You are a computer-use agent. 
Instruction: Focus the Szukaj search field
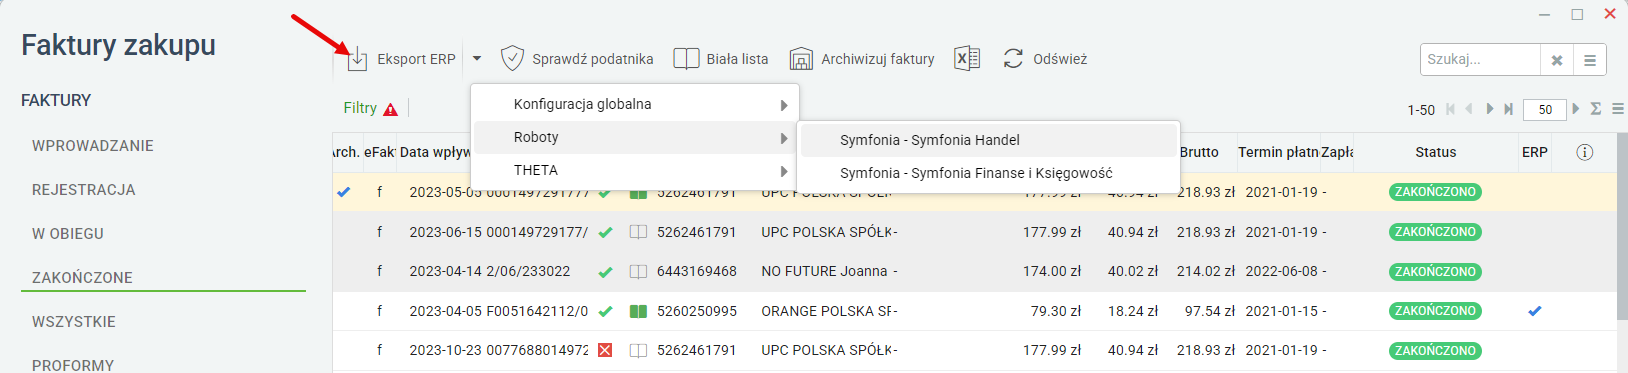tap(1480, 59)
